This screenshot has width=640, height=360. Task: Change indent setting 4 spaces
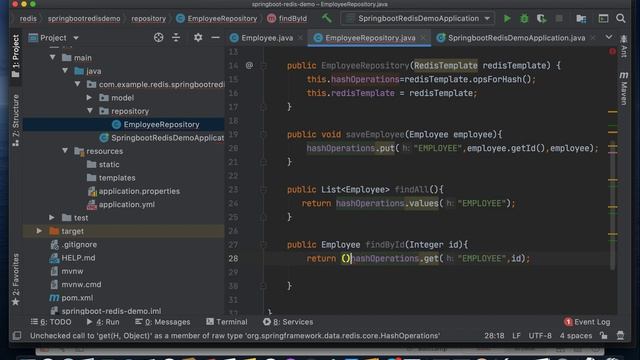[x=576, y=336]
